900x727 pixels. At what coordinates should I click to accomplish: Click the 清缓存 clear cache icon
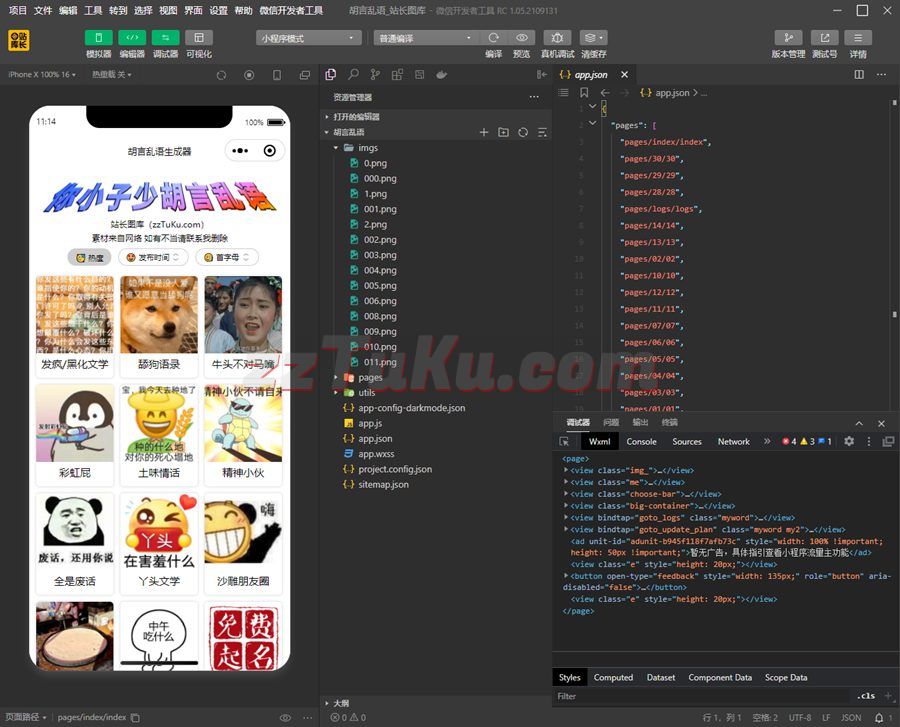pos(593,38)
